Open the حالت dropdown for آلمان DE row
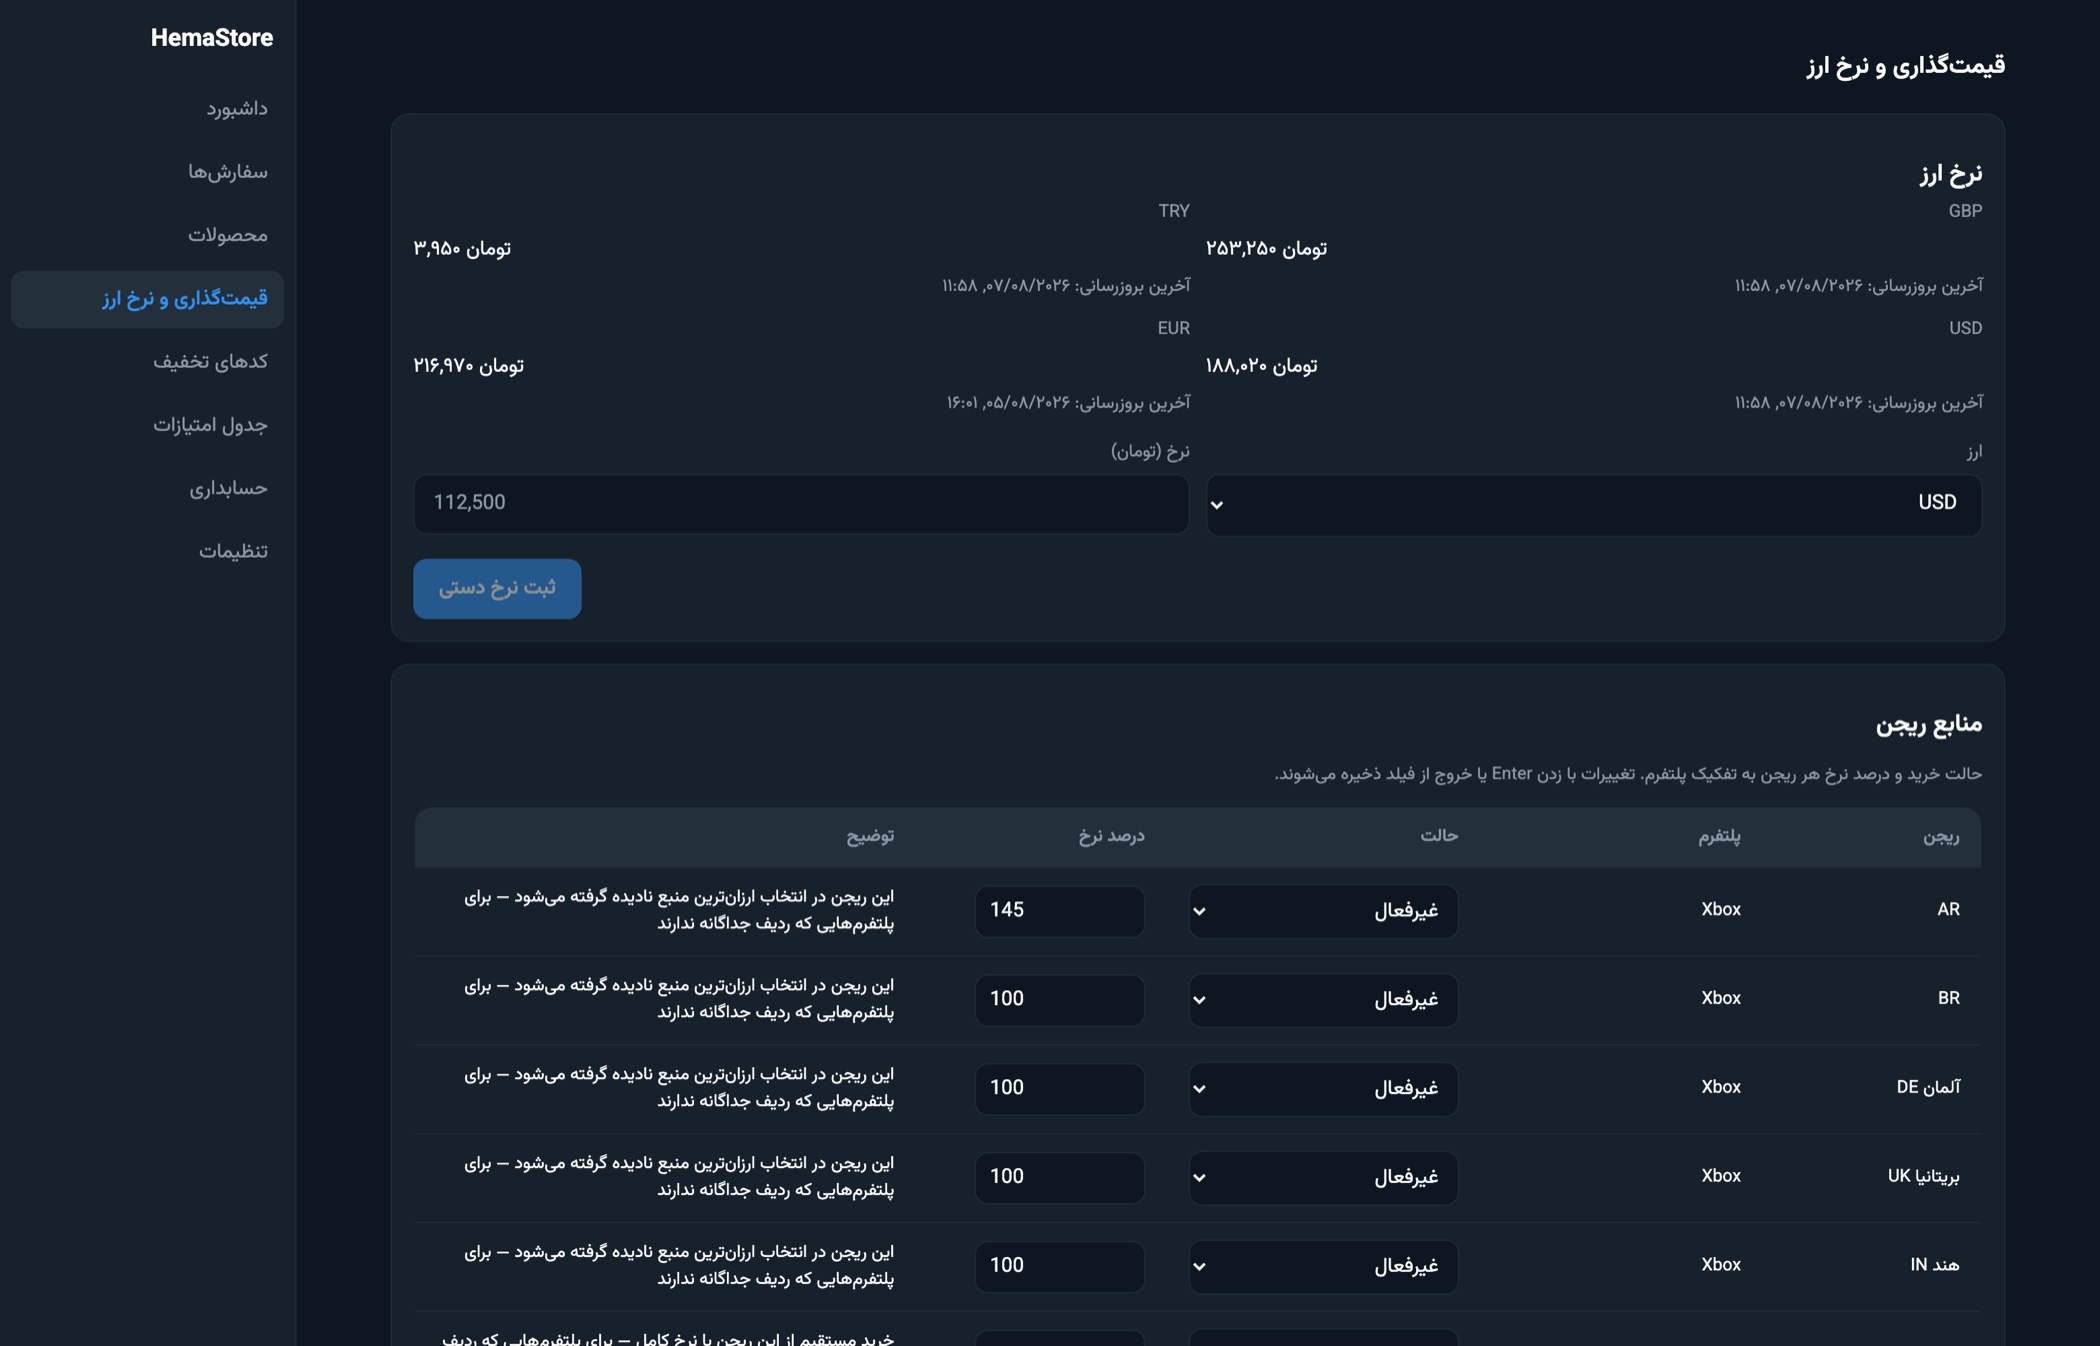This screenshot has width=2100, height=1346. (1322, 1088)
